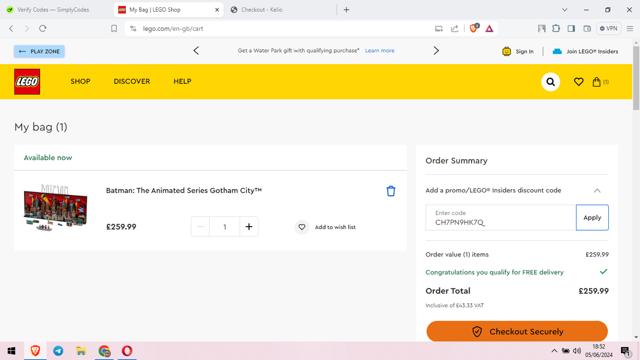640x360 pixels.
Task: Click the Enter code input field
Action: click(x=500, y=218)
